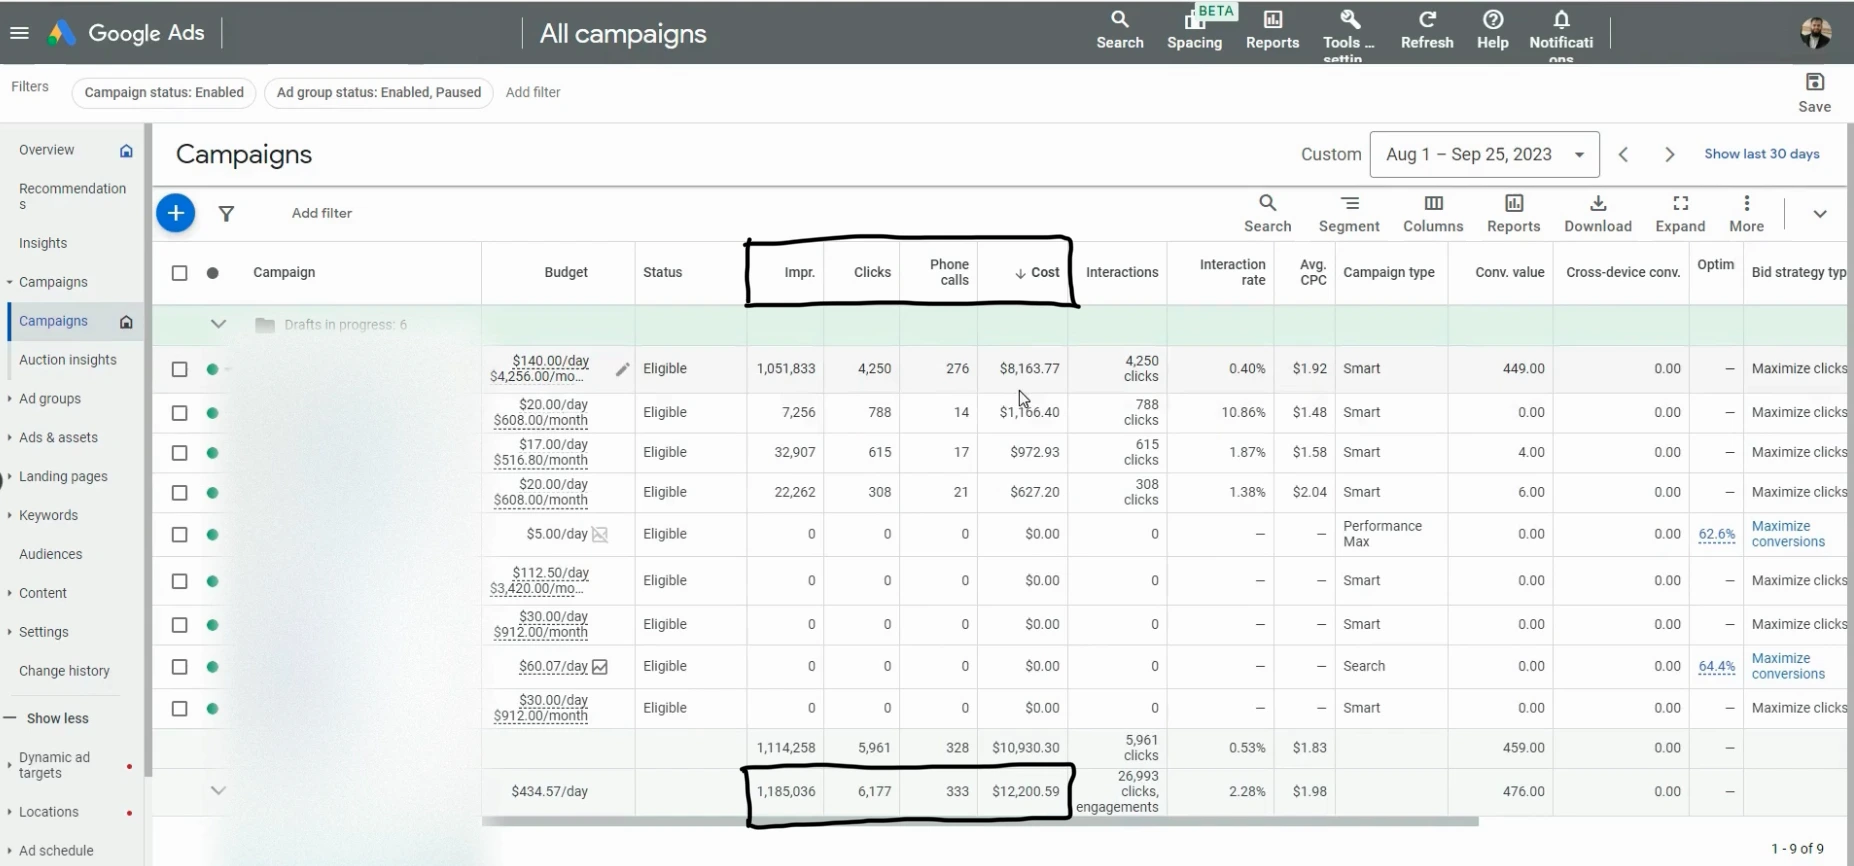Save the current filter set
The height and width of the screenshot is (866, 1854).
tap(1814, 92)
